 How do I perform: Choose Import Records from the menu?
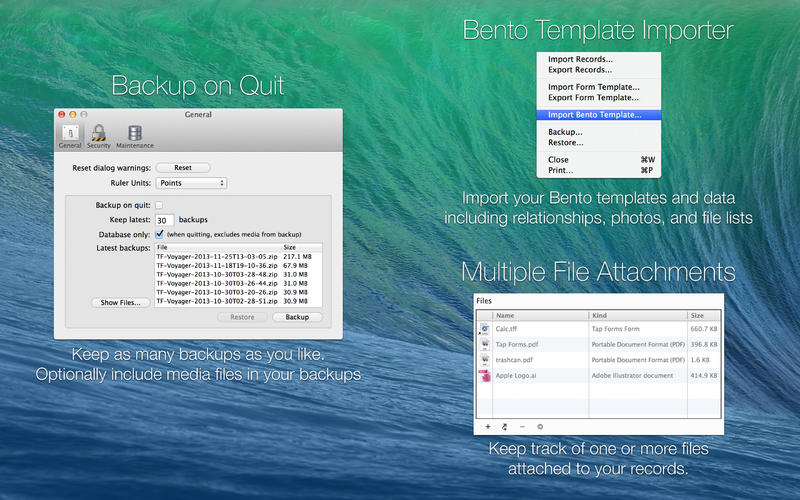[x=581, y=59]
